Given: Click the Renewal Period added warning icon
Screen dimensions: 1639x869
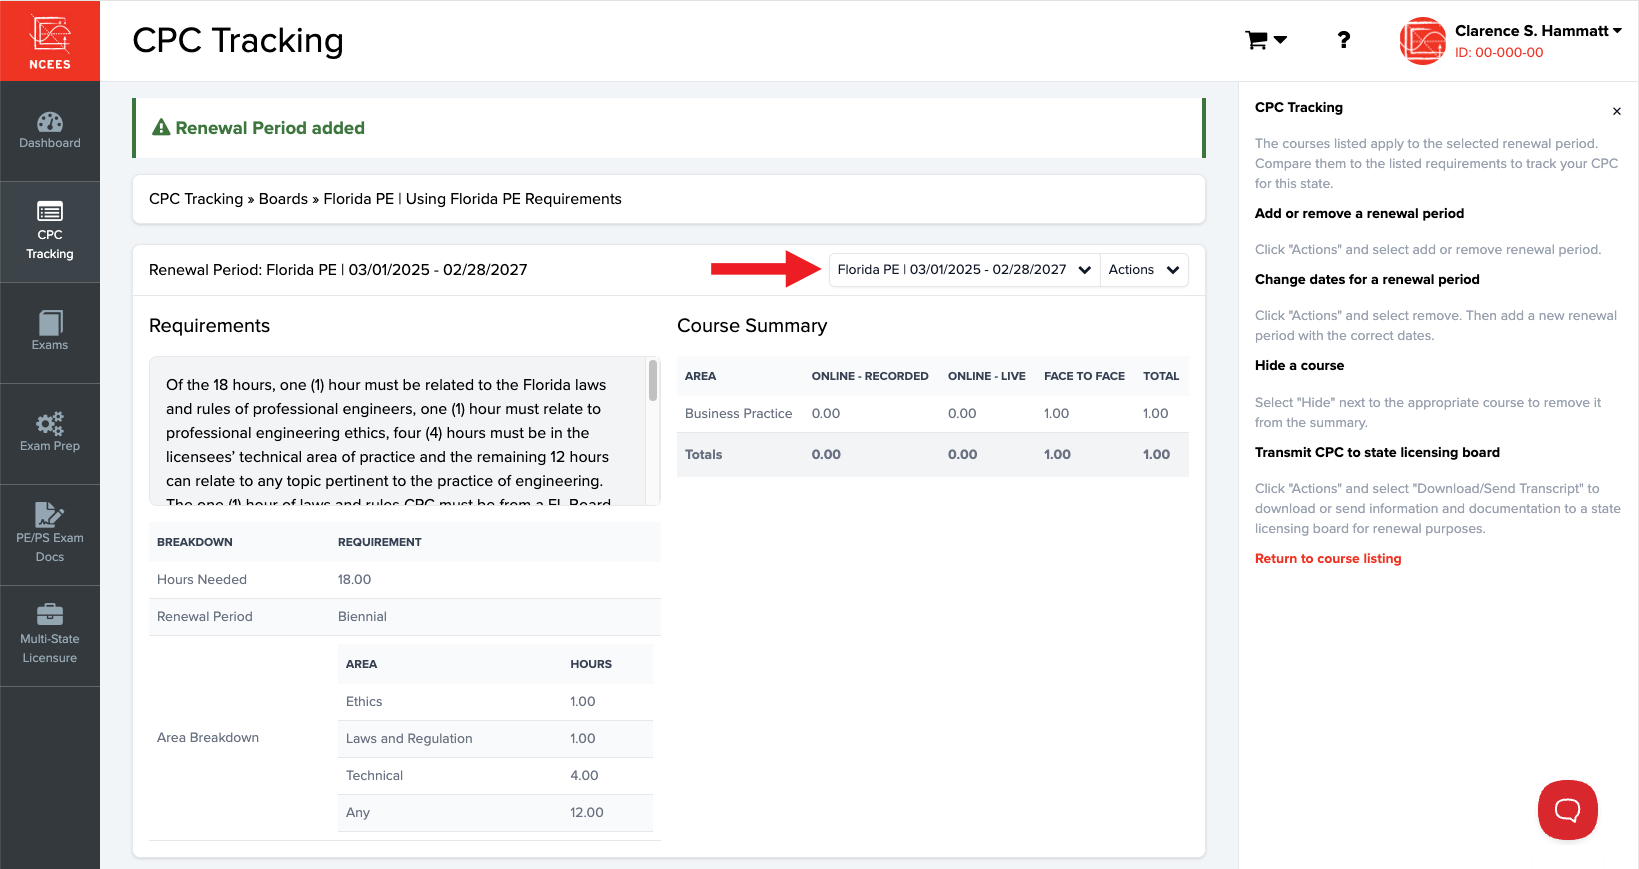Looking at the screenshot, I should point(161,128).
